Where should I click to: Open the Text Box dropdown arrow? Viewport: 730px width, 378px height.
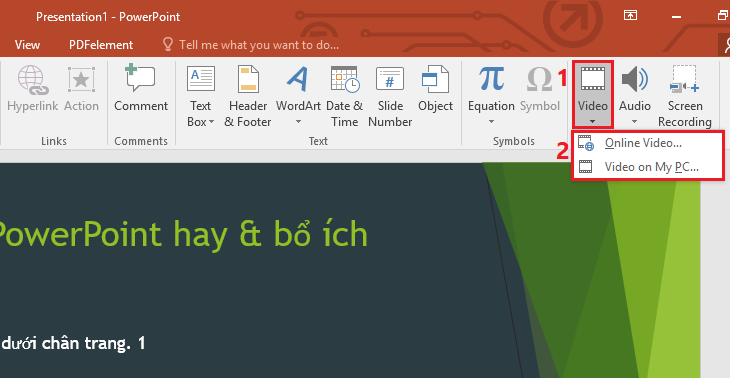(211, 122)
